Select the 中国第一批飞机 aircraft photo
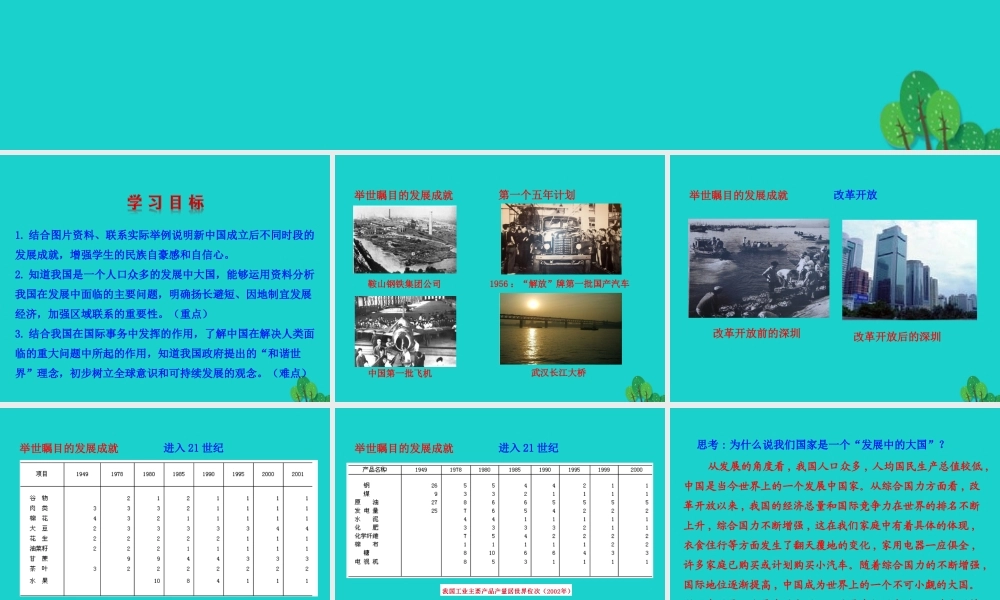 pyautogui.click(x=406, y=331)
